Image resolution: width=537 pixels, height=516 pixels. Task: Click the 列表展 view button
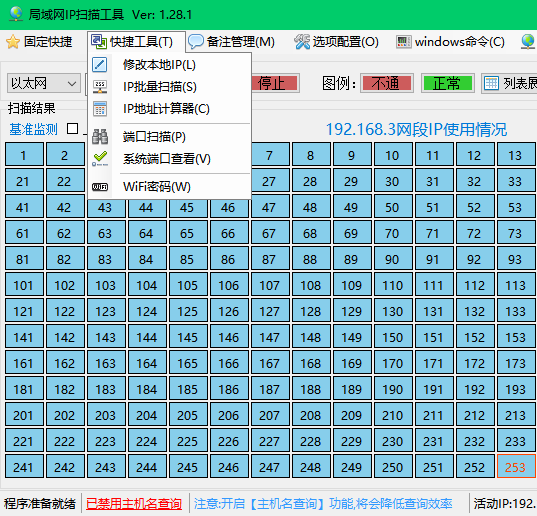[510, 83]
